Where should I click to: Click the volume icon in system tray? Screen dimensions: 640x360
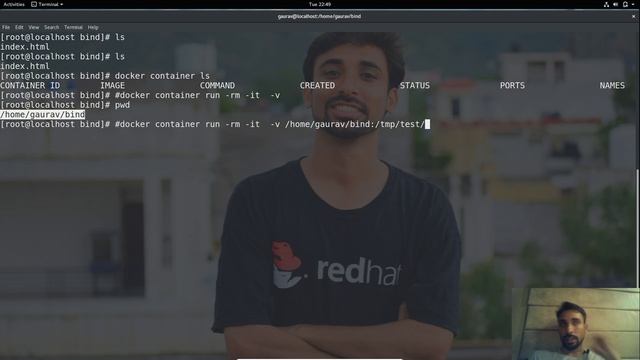pos(616,4)
